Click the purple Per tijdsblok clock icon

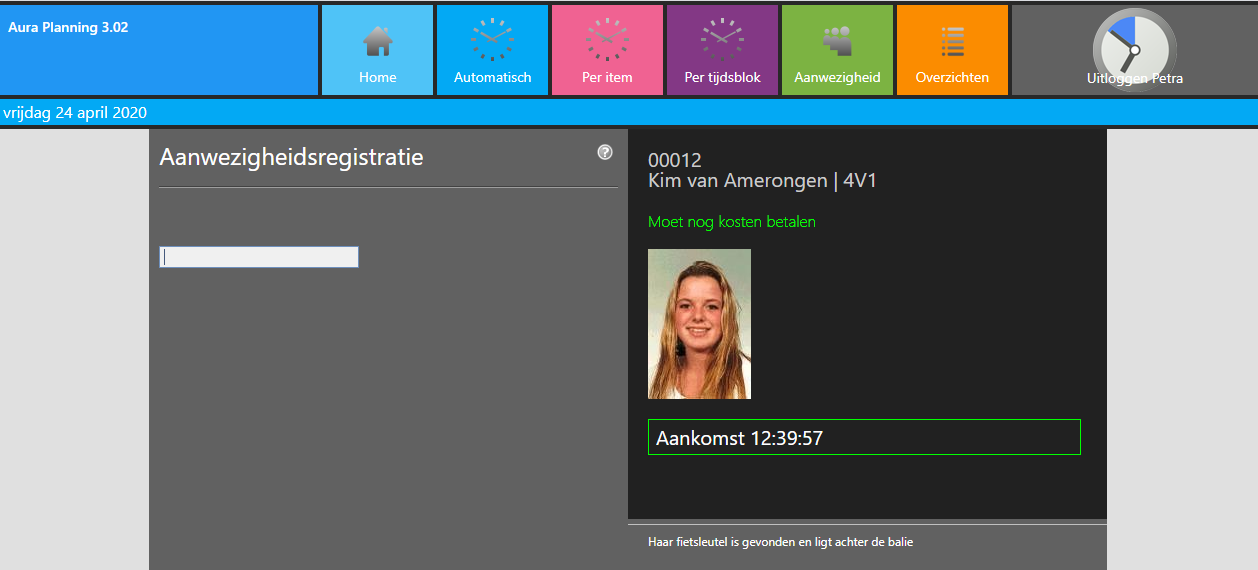click(722, 40)
